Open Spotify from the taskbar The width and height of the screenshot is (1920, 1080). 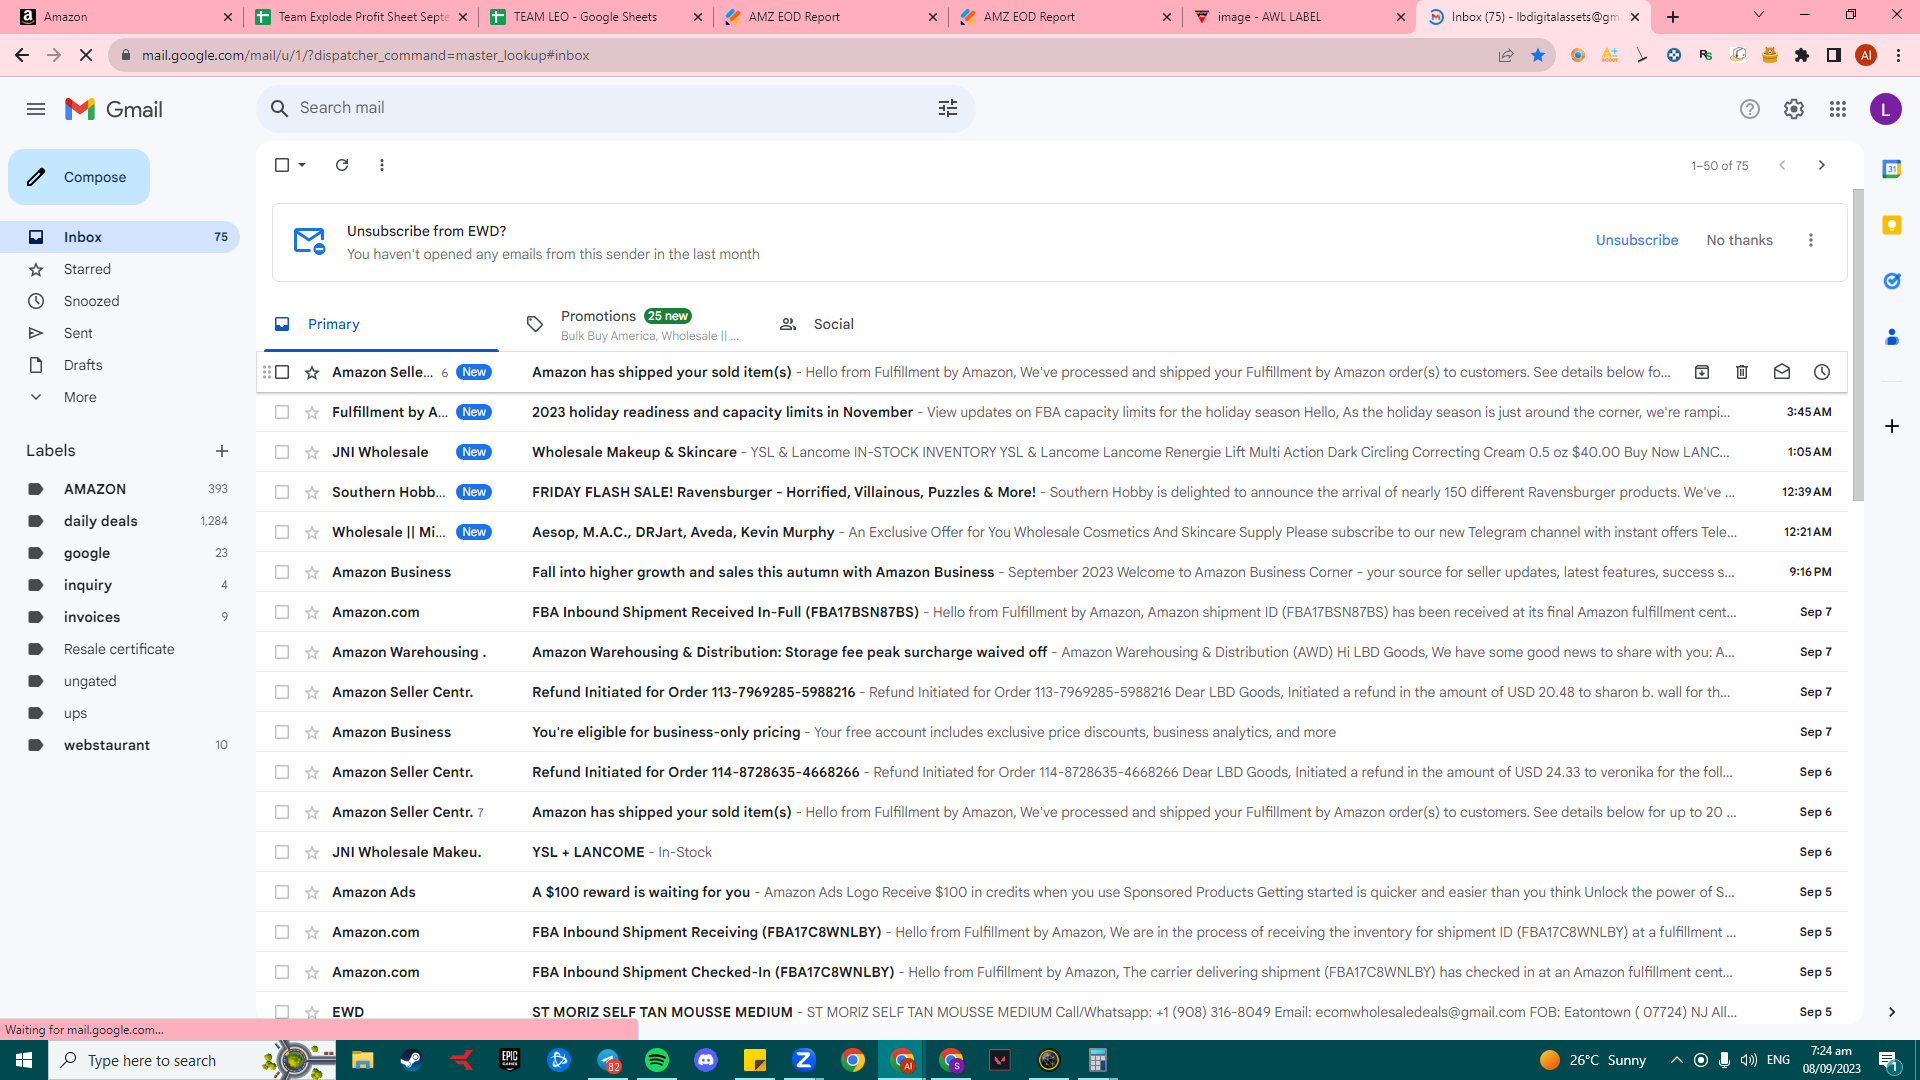click(657, 1060)
